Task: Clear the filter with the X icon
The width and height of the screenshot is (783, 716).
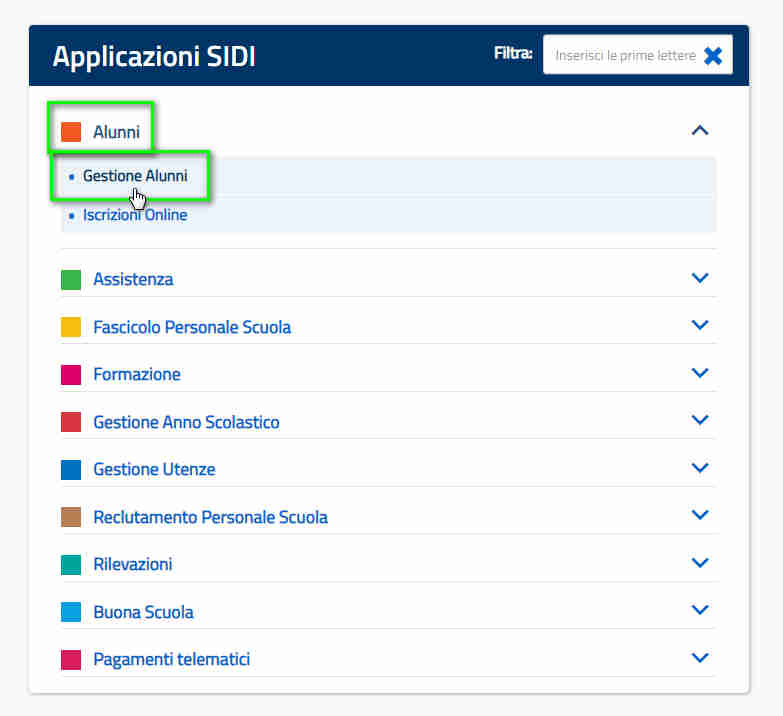Action: coord(713,55)
